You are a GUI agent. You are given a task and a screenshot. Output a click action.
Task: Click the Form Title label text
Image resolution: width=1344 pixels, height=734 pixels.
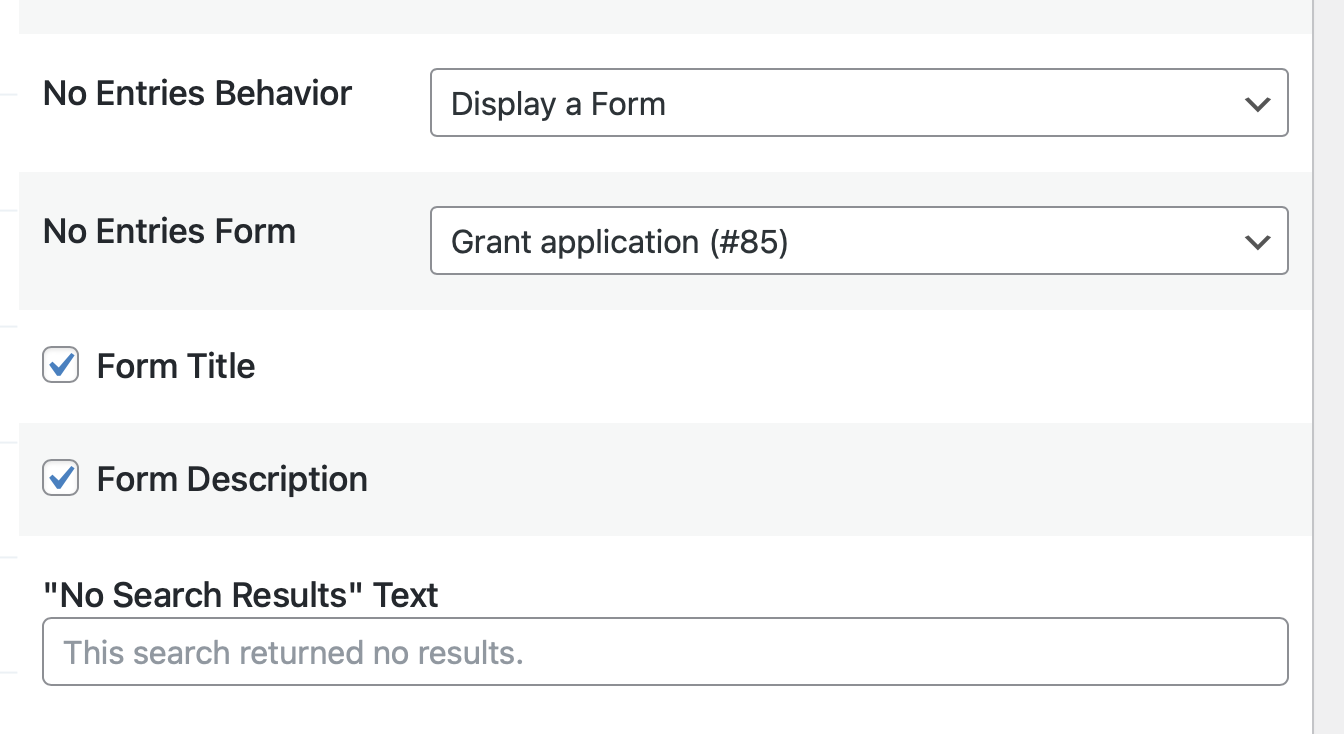pyautogui.click(x=176, y=366)
